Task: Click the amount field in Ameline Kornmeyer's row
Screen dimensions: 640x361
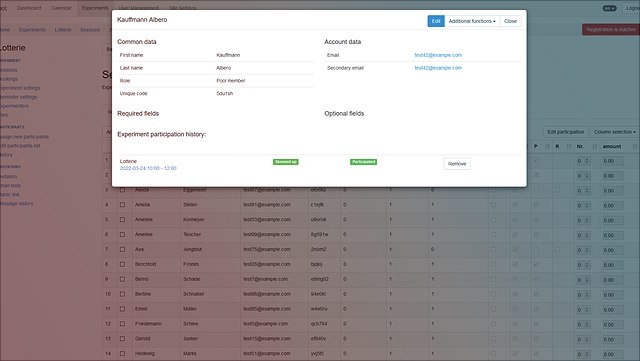Action: (613, 221)
